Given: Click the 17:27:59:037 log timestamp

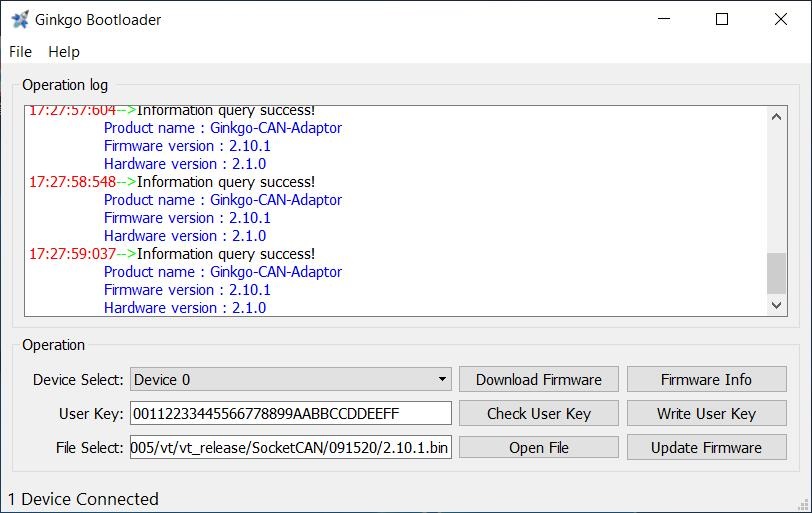Looking at the screenshot, I should (72, 254).
